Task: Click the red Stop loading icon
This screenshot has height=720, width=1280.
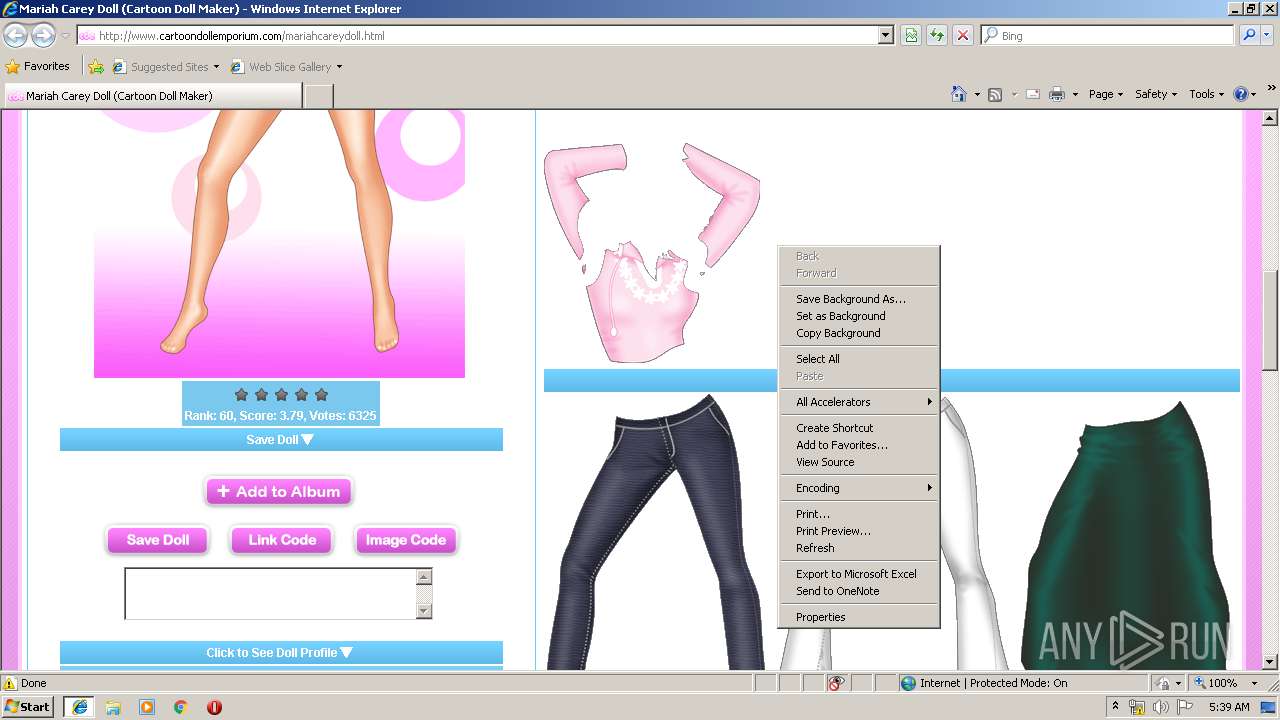Action: click(x=962, y=35)
